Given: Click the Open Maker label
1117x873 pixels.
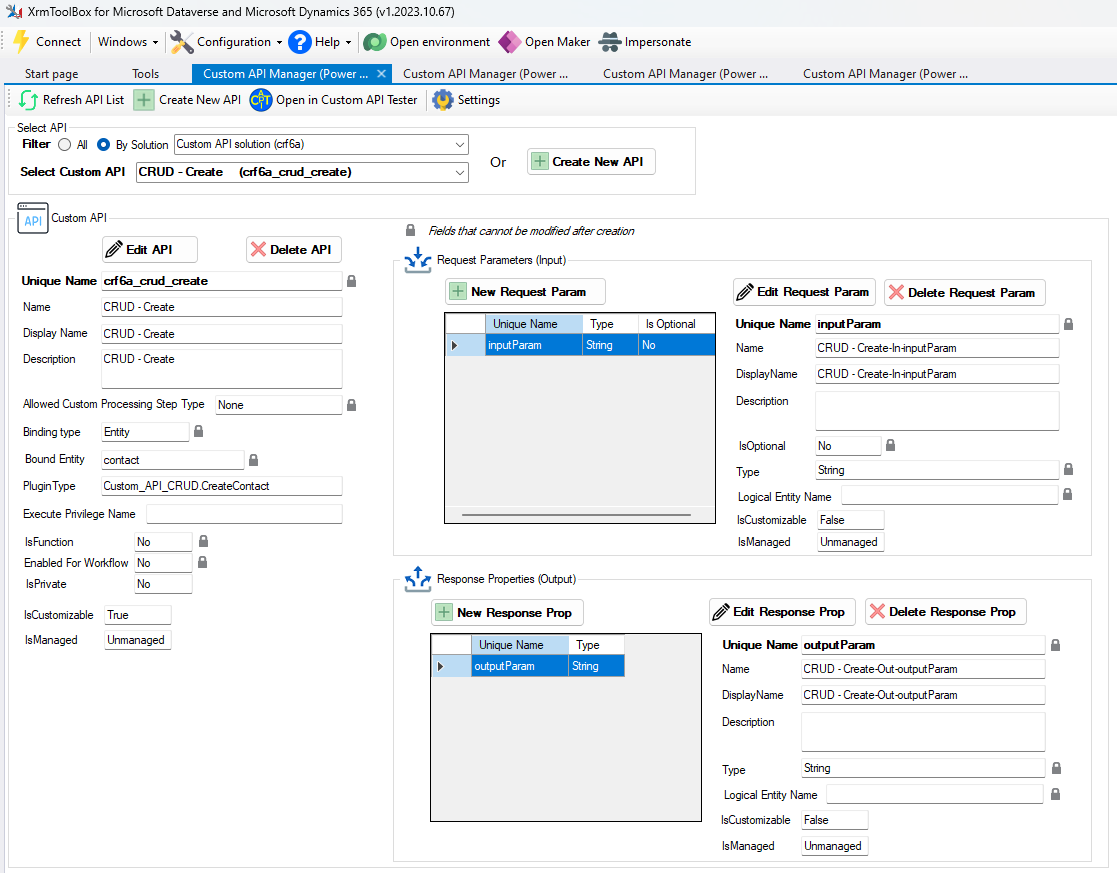Looking at the screenshot, I should pyautogui.click(x=558, y=42).
